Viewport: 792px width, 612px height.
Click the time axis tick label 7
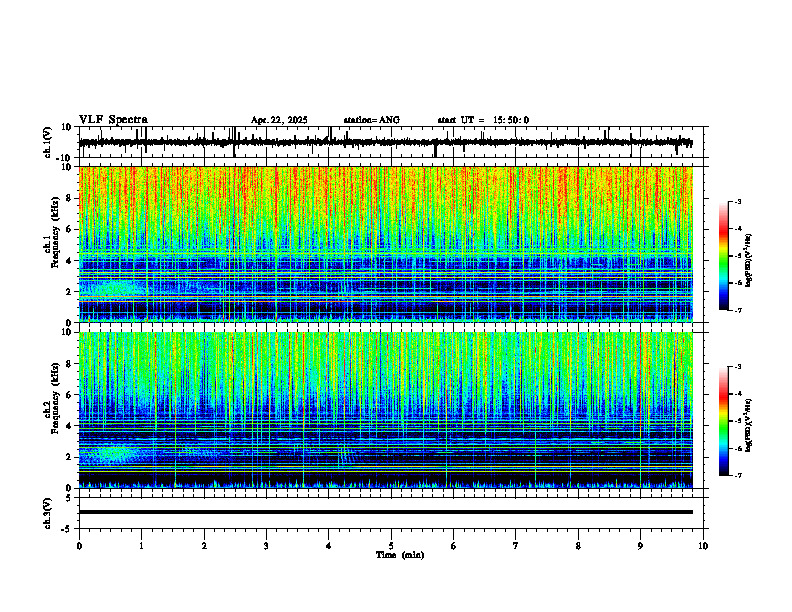coord(516,546)
